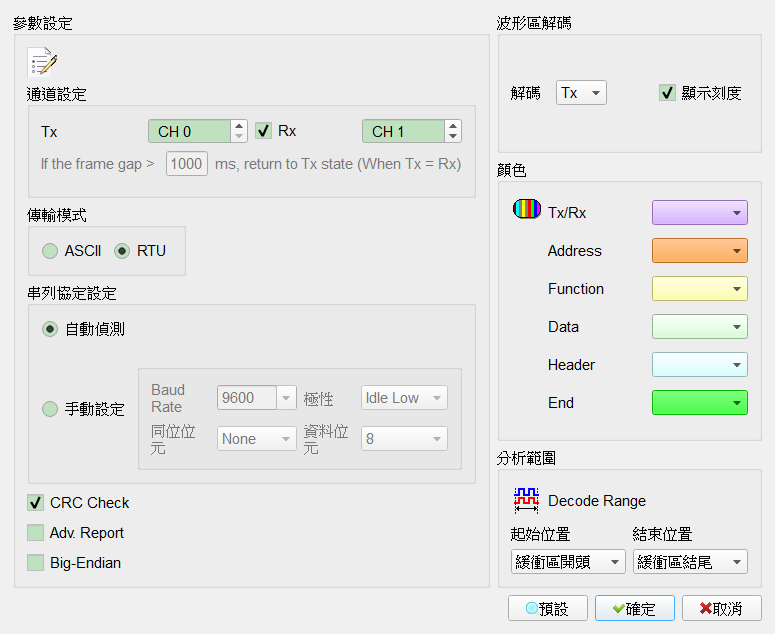775x634 pixels.
Task: Enable the Adv. Report checkbox
Action: 36,533
